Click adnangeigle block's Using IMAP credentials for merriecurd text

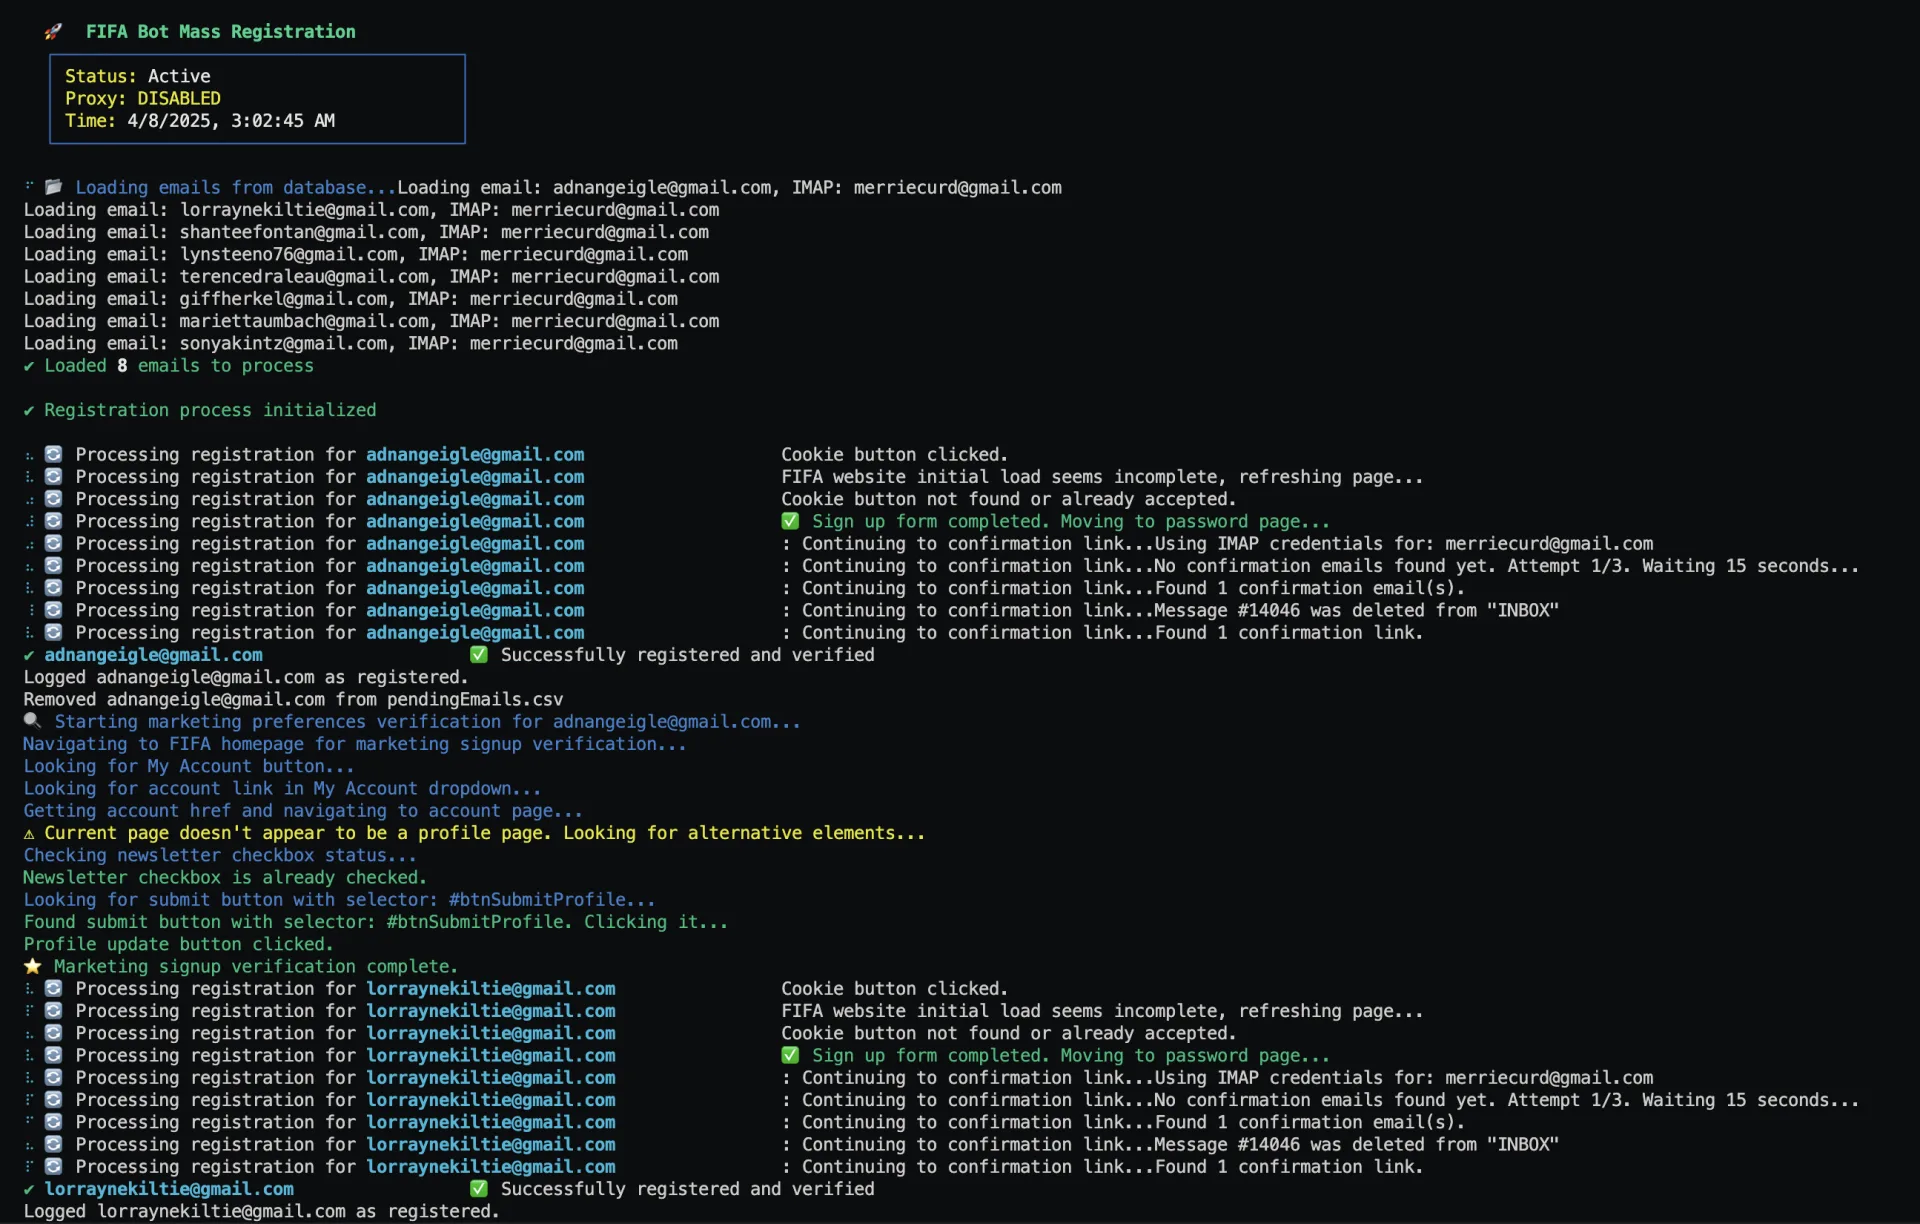coord(1404,544)
